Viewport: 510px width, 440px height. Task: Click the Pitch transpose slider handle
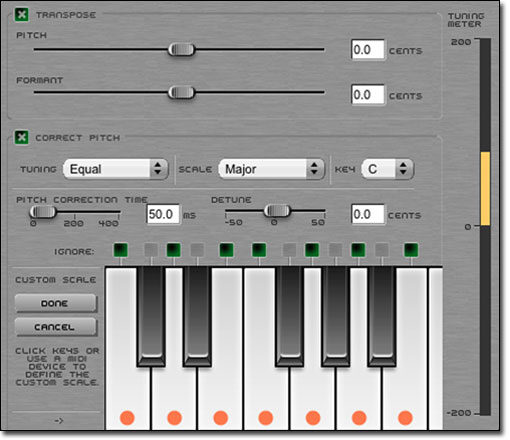pos(181,50)
